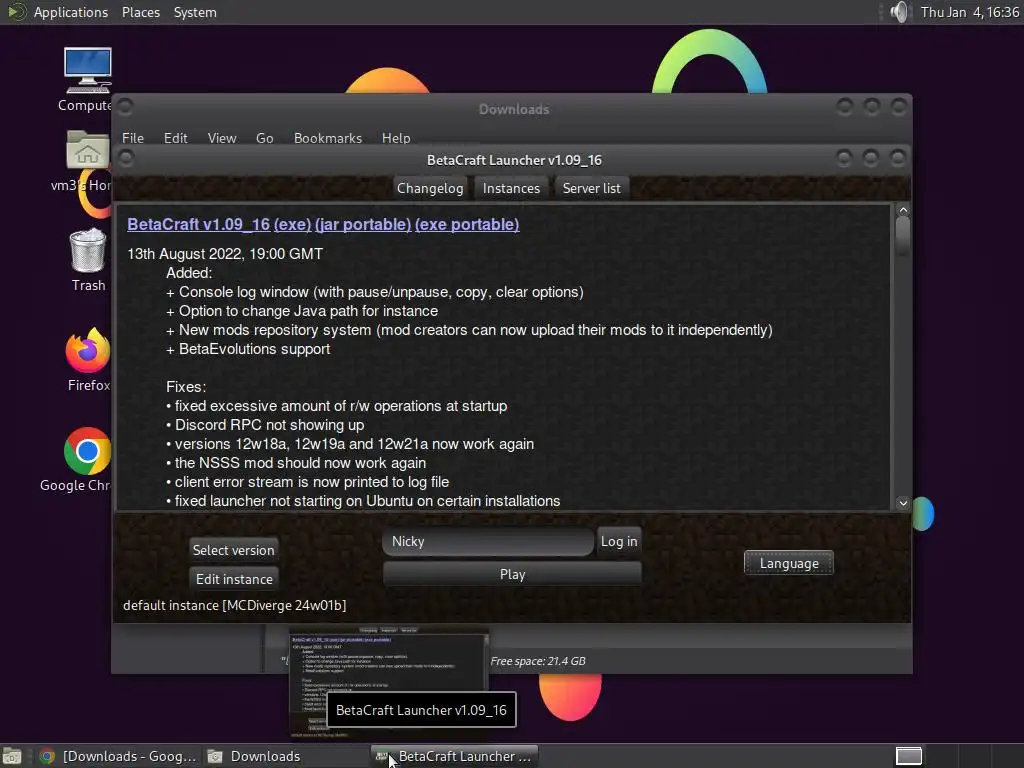Open Help menu in Downloads window
Viewport: 1024px width, 768px height.
[x=396, y=138]
